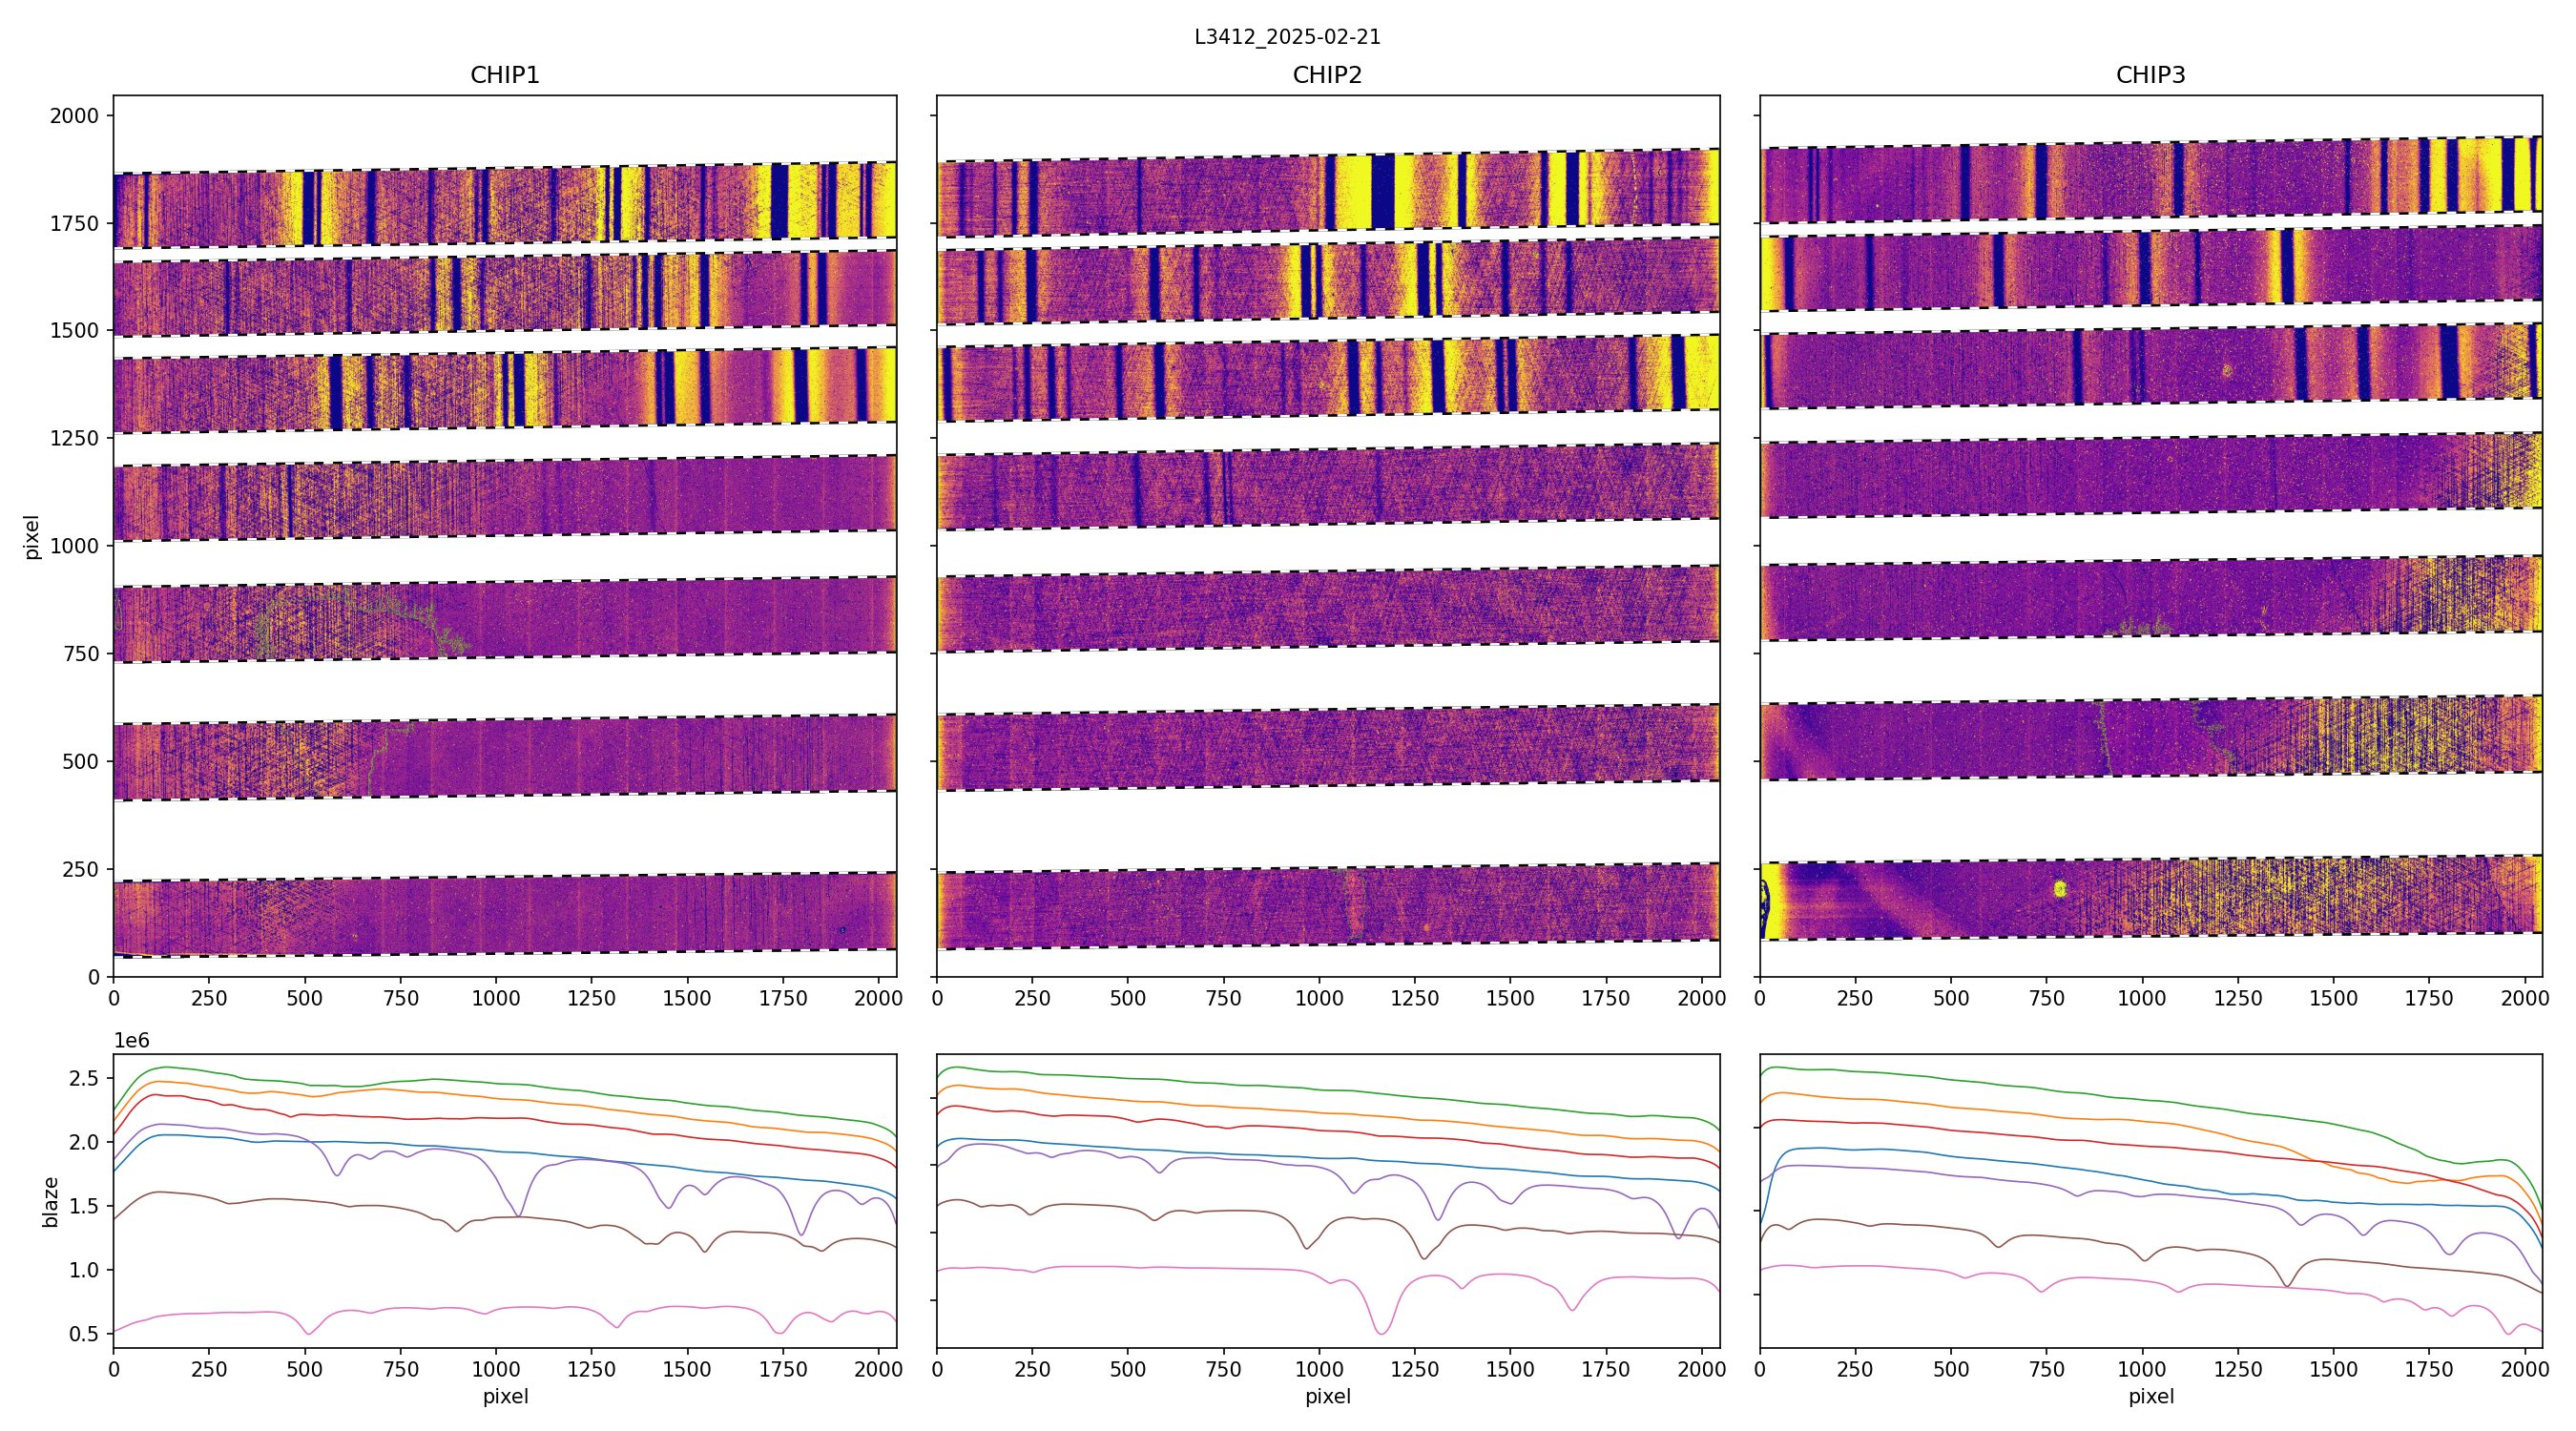
Task: Click the 1e6 offset label above blaze axis
Action: 131,1041
